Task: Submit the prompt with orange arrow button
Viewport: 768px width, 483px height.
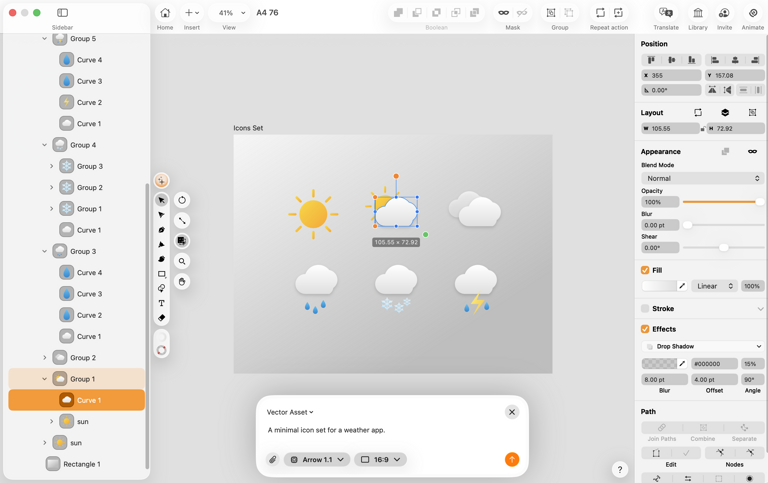Action: pos(512,459)
